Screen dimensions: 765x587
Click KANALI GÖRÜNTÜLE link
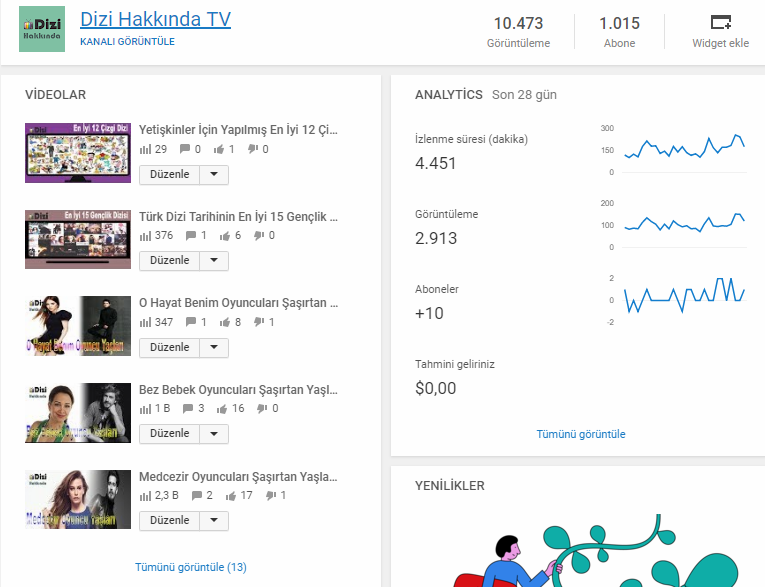[127, 41]
